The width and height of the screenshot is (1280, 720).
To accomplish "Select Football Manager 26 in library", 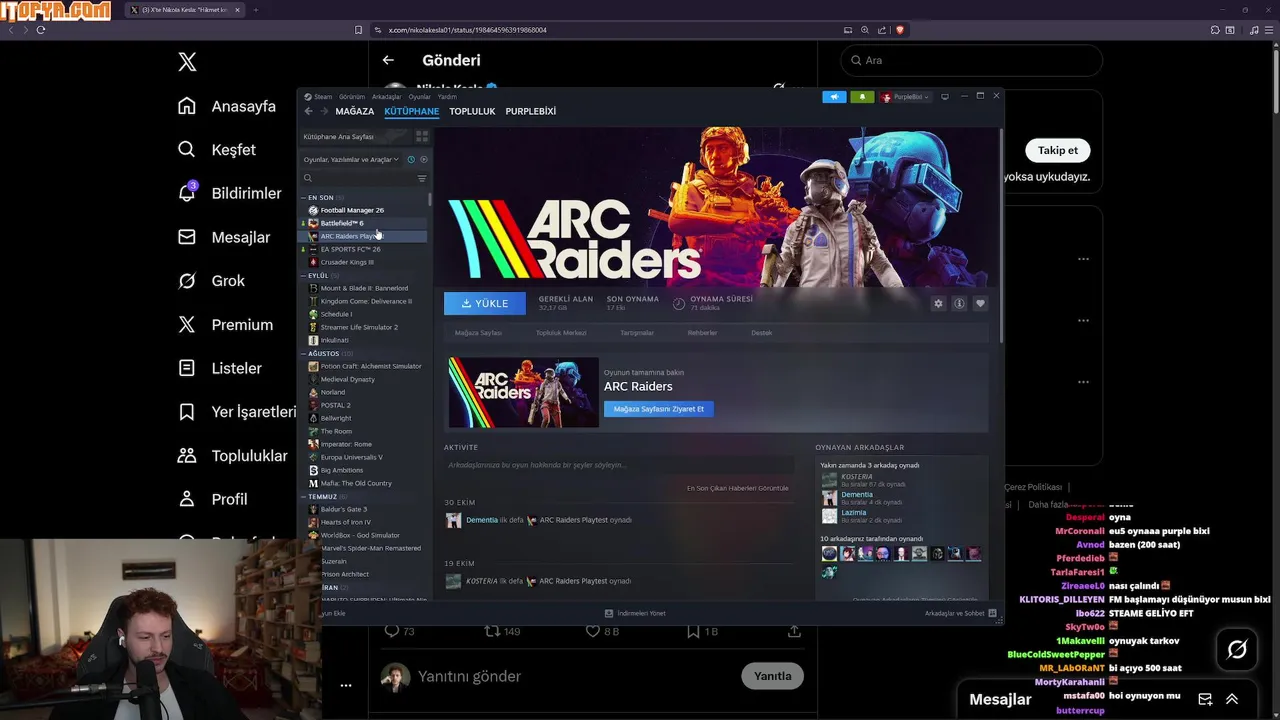I will tap(364, 210).
